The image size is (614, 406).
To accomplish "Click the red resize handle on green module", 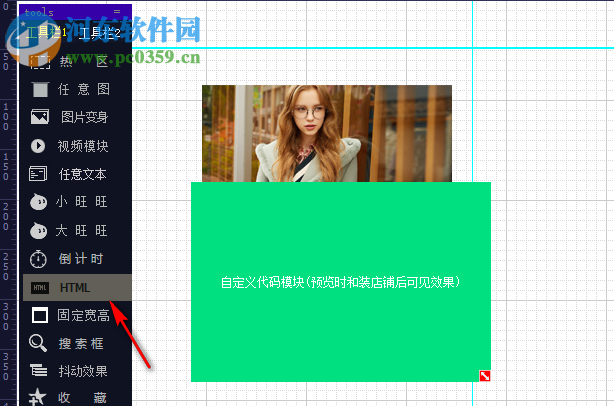I will [x=485, y=376].
